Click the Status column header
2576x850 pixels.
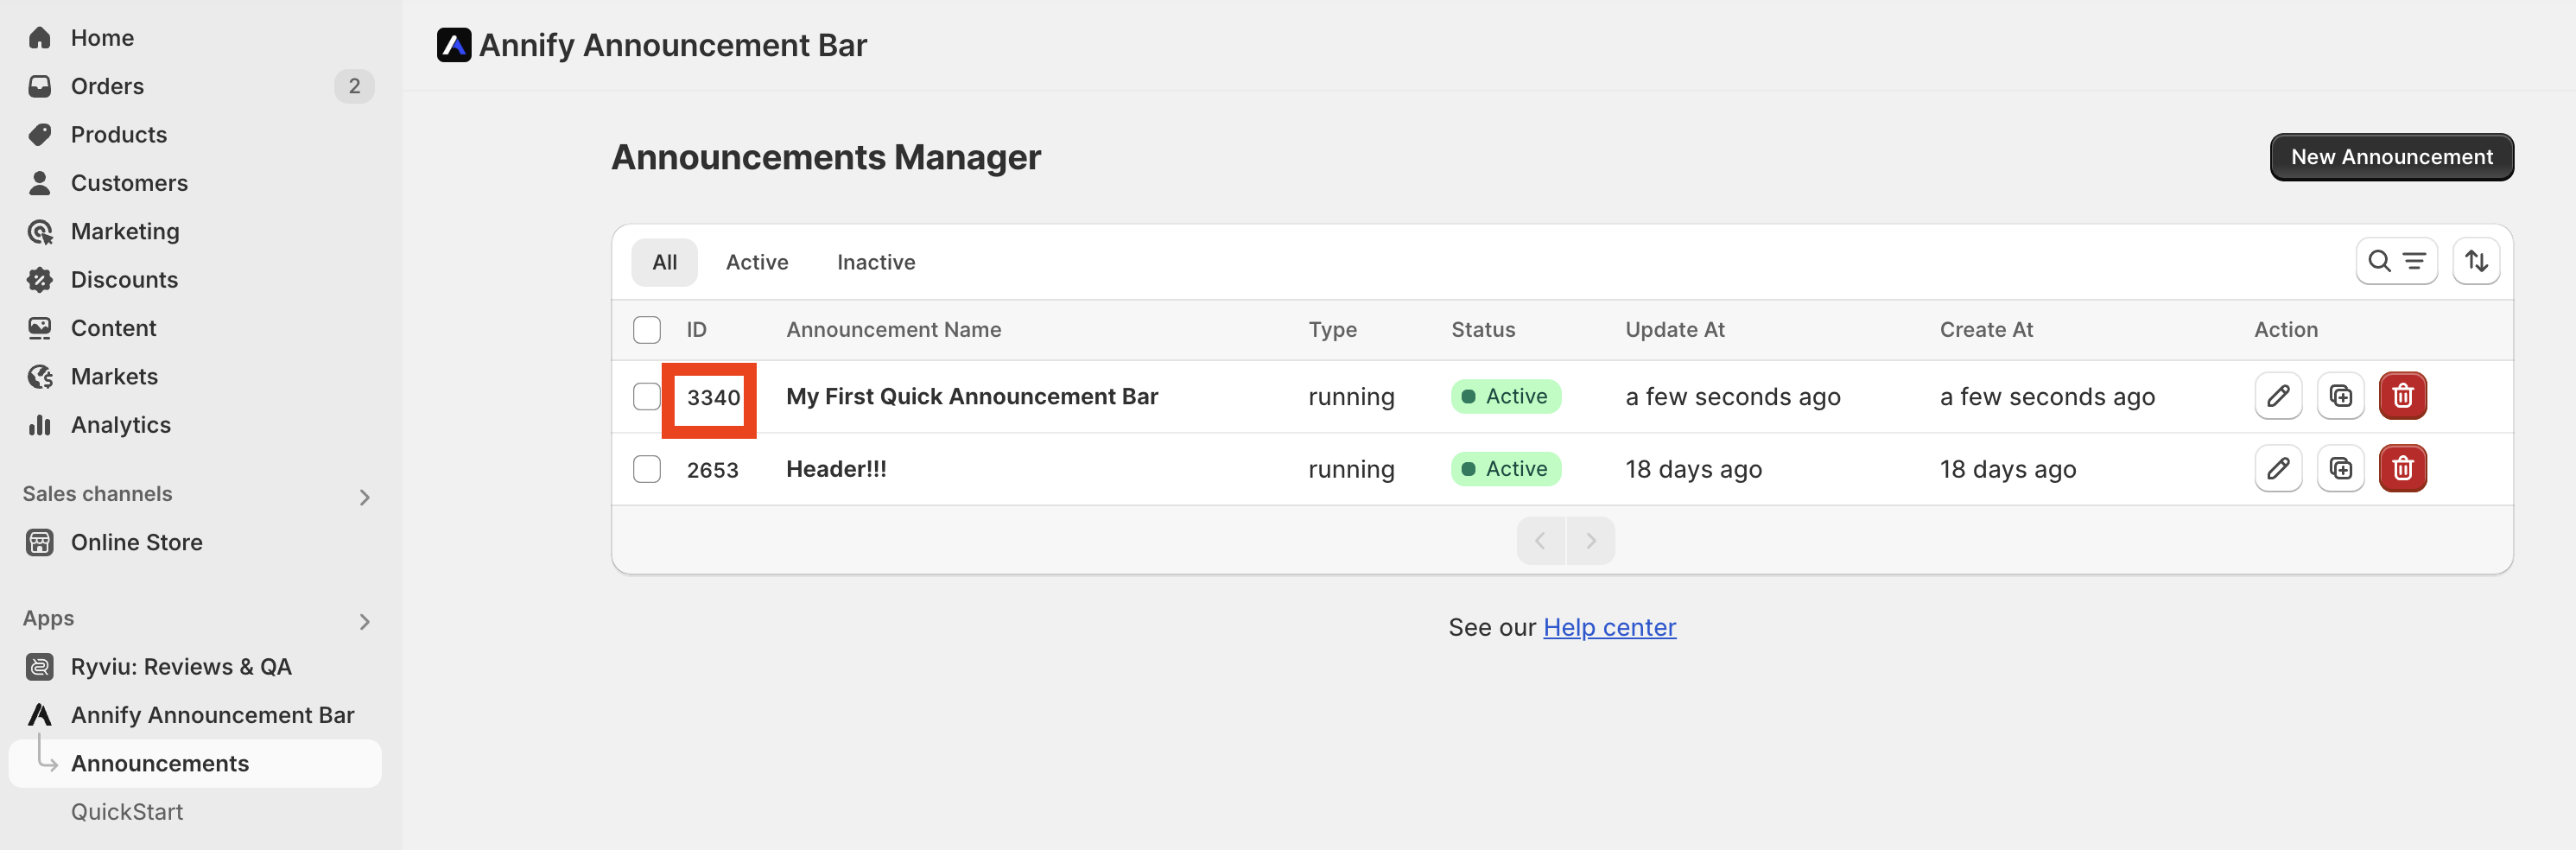[x=1483, y=330]
